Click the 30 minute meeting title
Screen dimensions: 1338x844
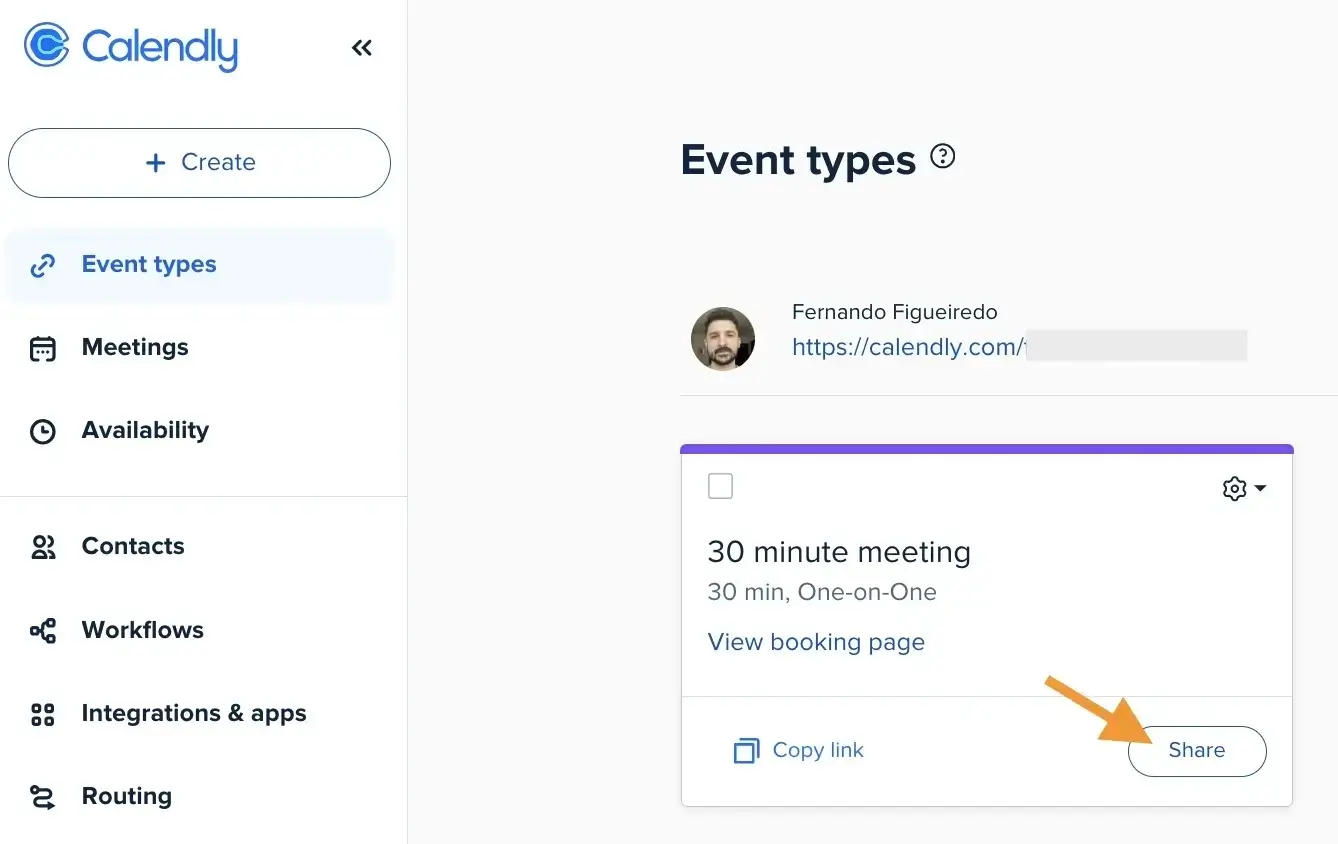[x=839, y=552]
